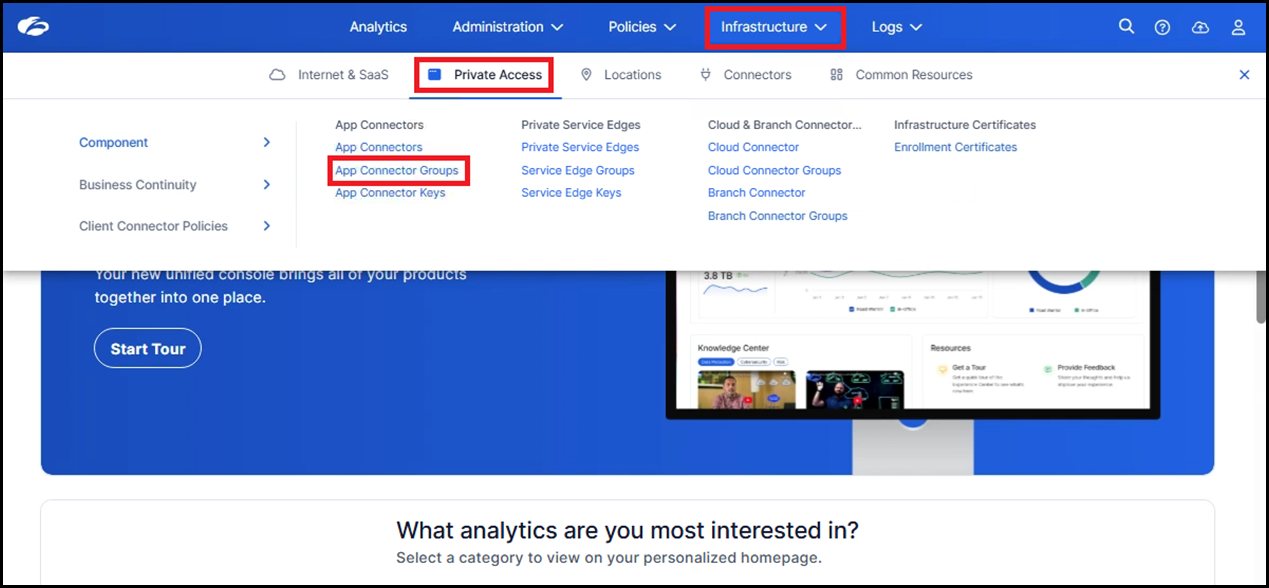Viewport: 1269px width, 588px height.
Task: Click the help question mark icon
Action: coord(1162,28)
